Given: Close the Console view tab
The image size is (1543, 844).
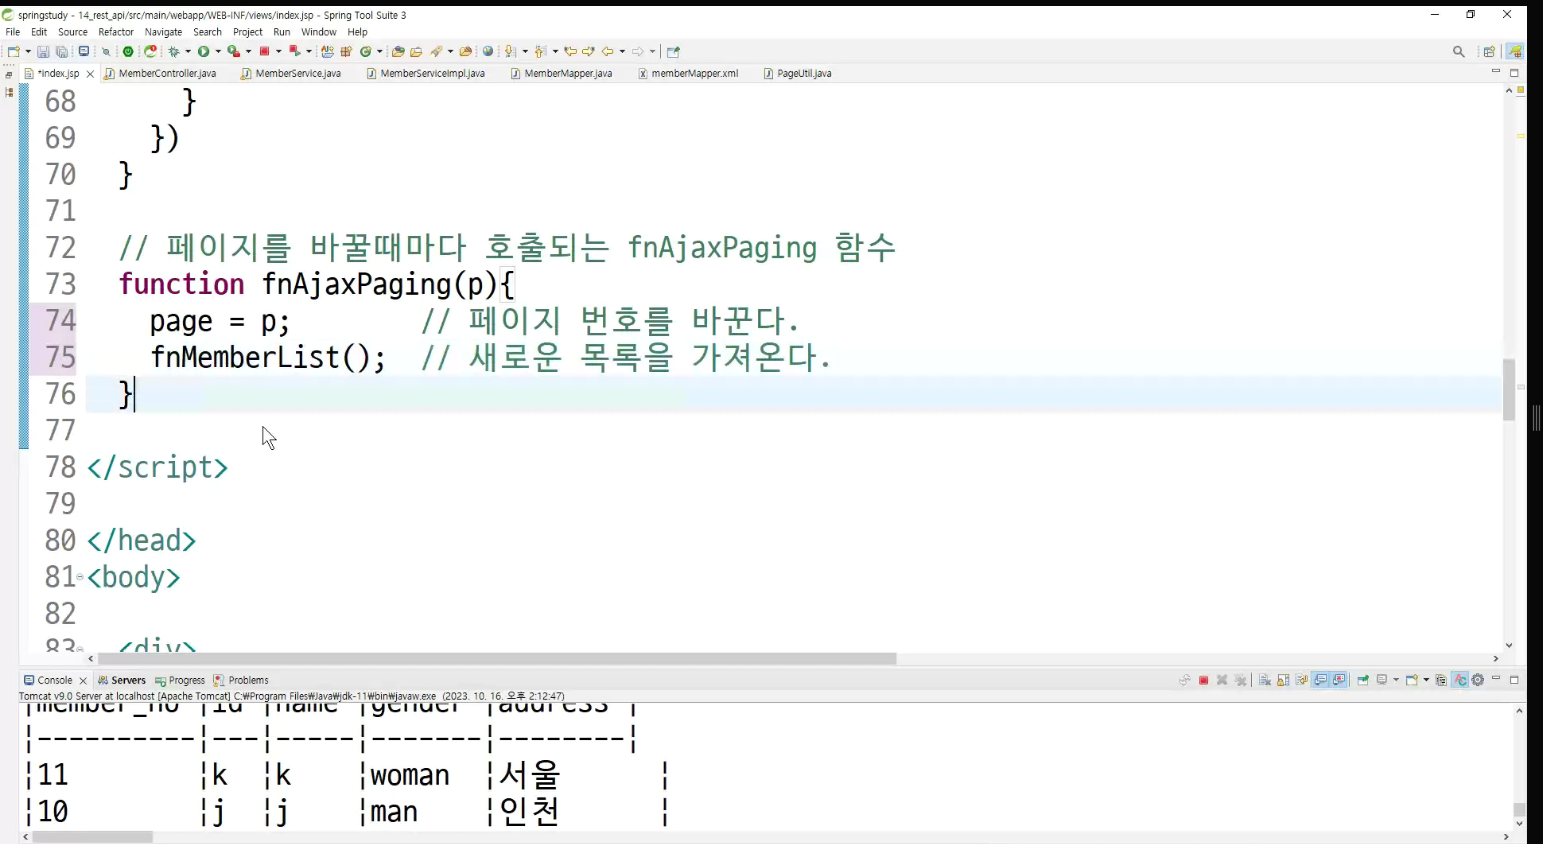Looking at the screenshot, I should (x=83, y=681).
